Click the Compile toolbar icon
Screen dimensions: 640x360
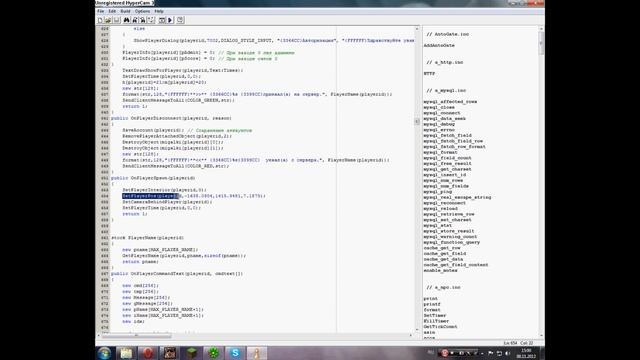tap(162, 20)
